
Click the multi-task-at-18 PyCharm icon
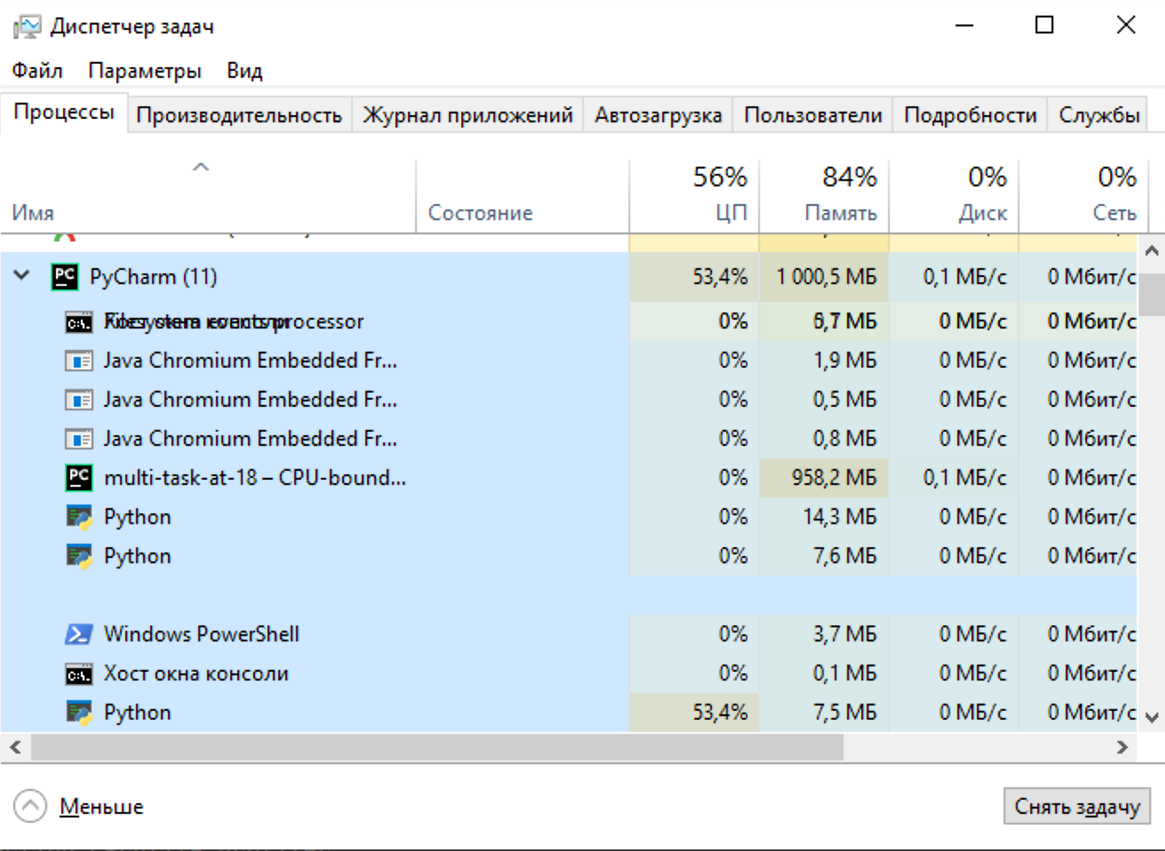tap(79, 477)
